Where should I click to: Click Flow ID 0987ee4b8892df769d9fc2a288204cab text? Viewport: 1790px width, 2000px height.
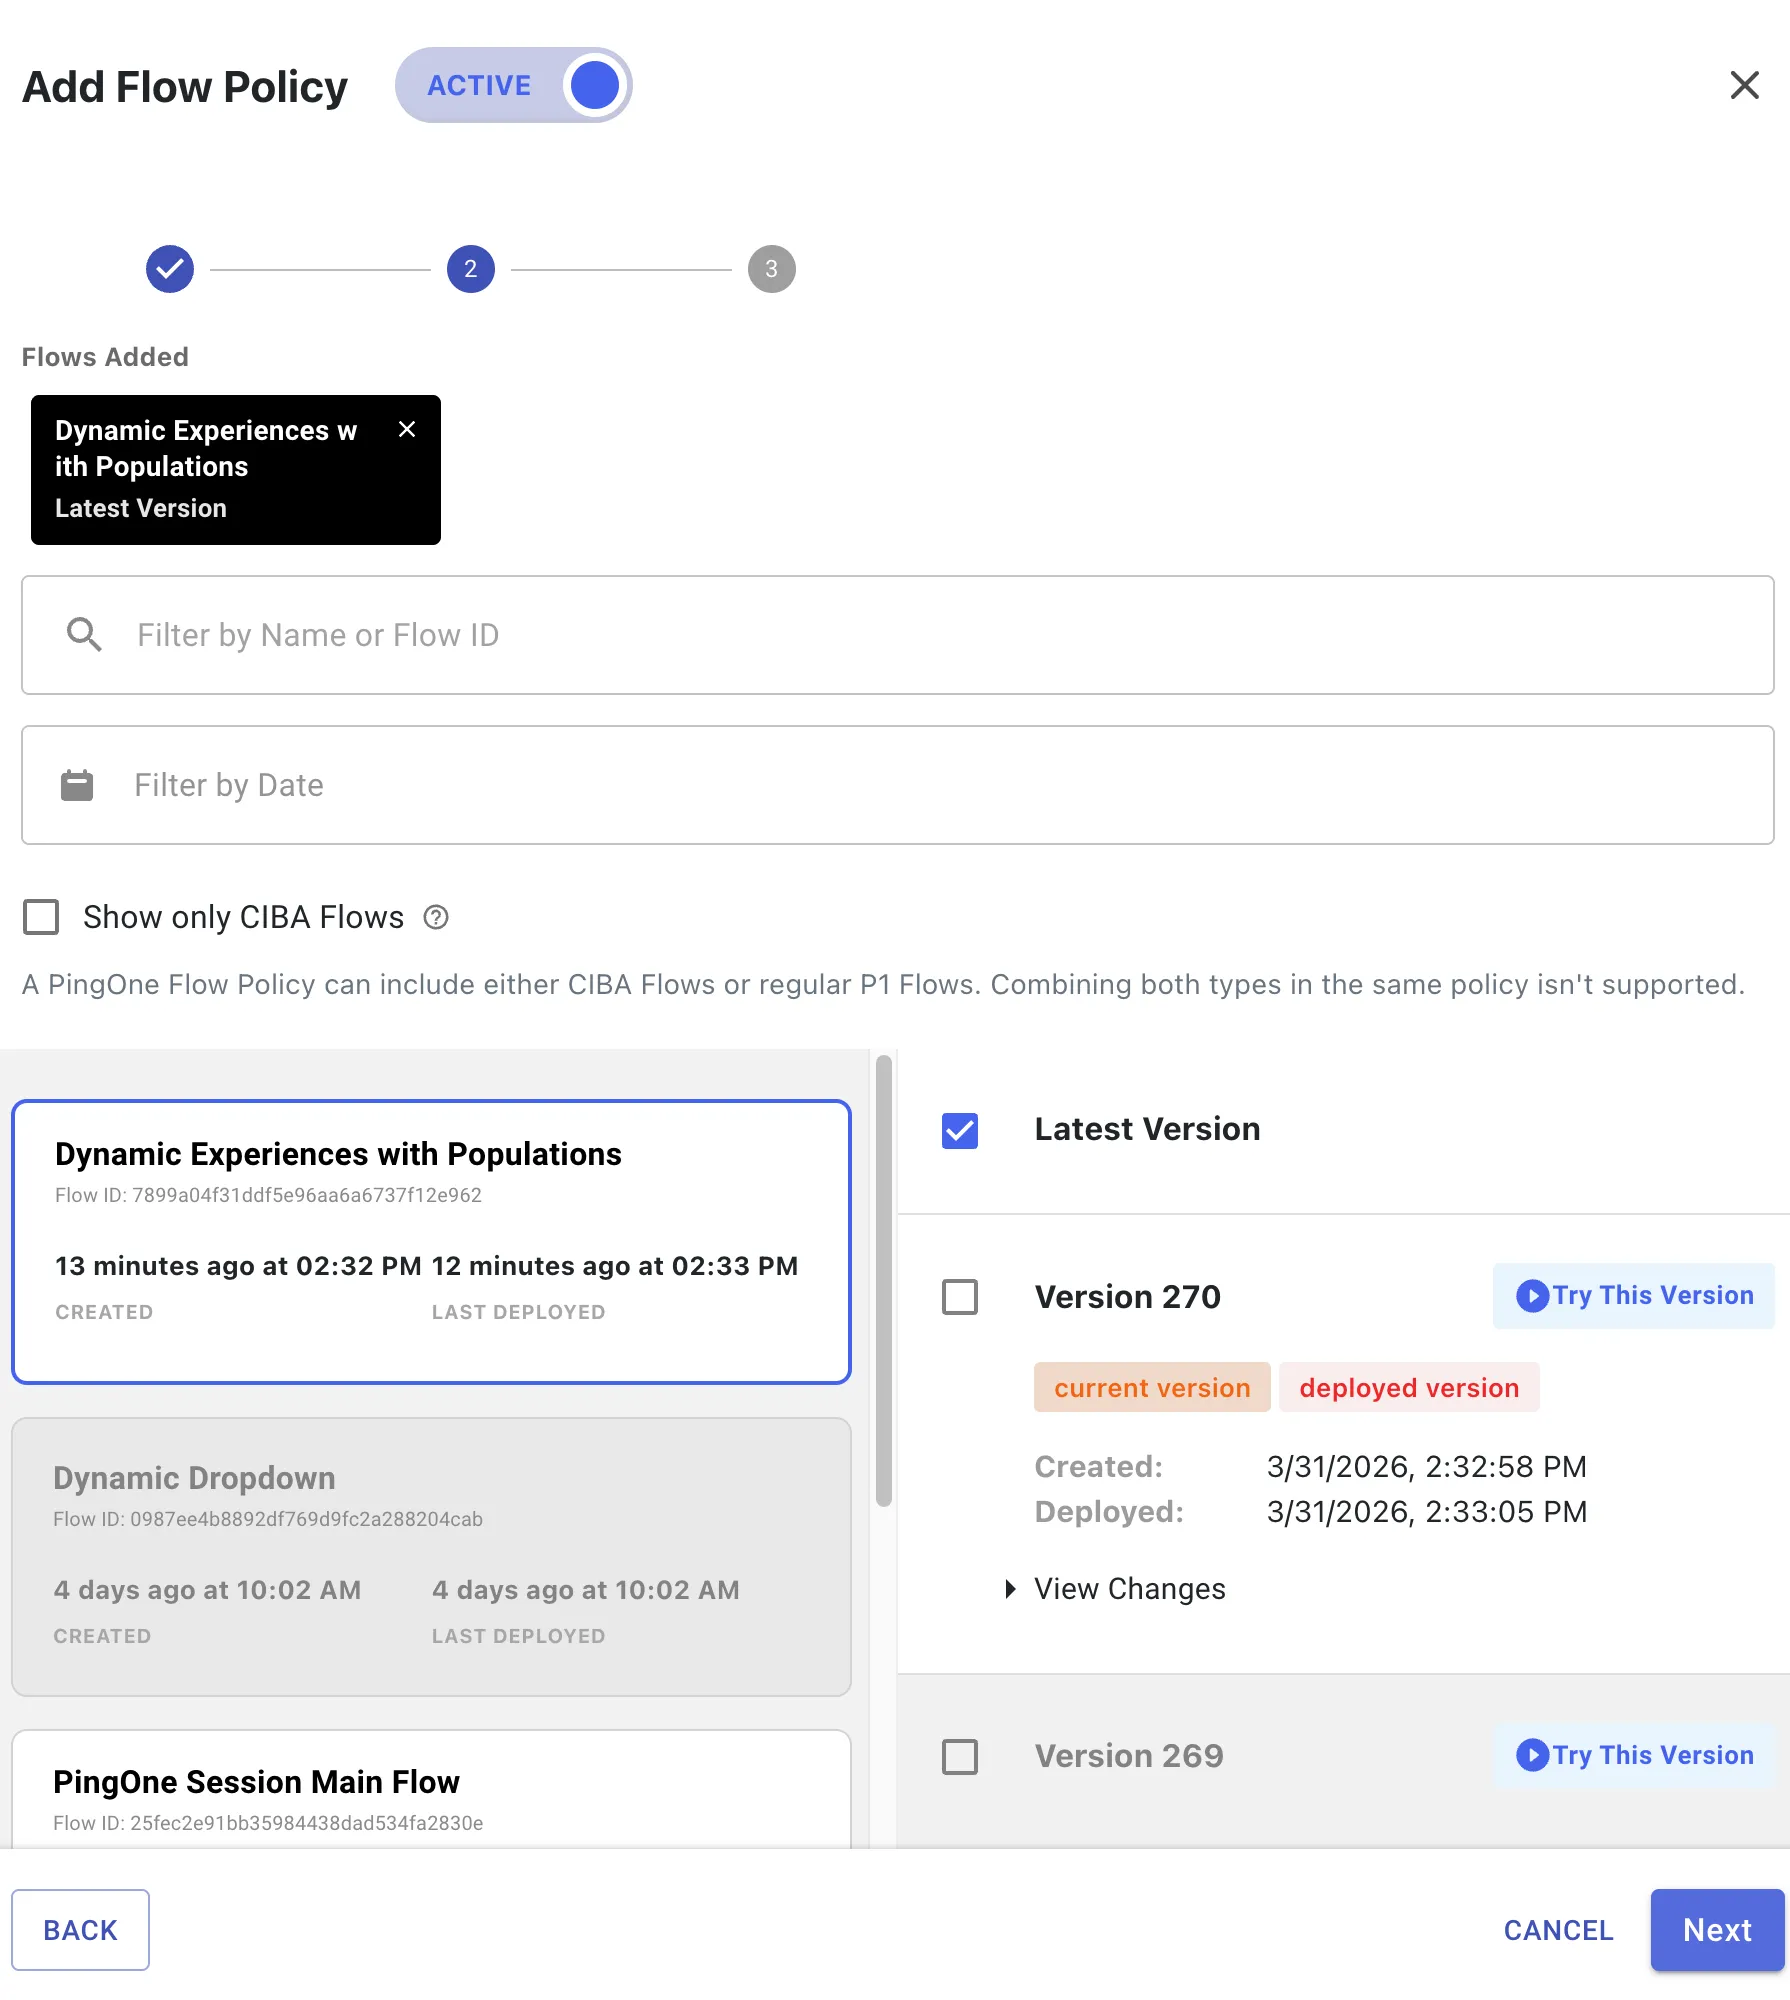tap(268, 1520)
